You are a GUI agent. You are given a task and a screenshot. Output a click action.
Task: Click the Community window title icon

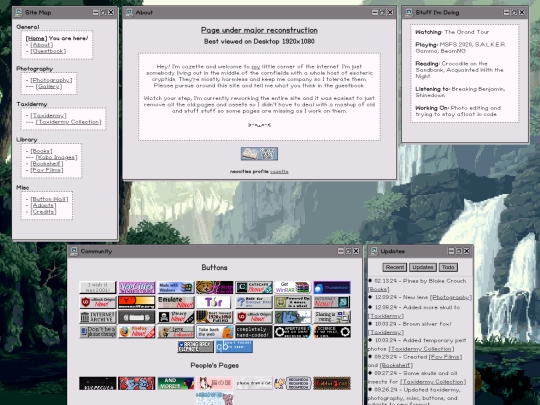pyautogui.click(x=74, y=251)
